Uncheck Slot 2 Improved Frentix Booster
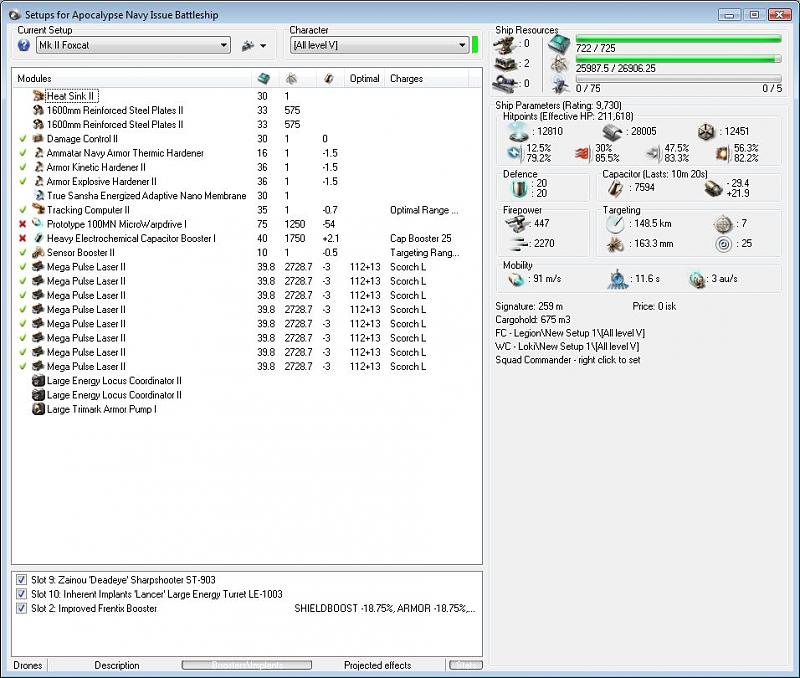Screen dimensions: 800x678 coord(21,609)
